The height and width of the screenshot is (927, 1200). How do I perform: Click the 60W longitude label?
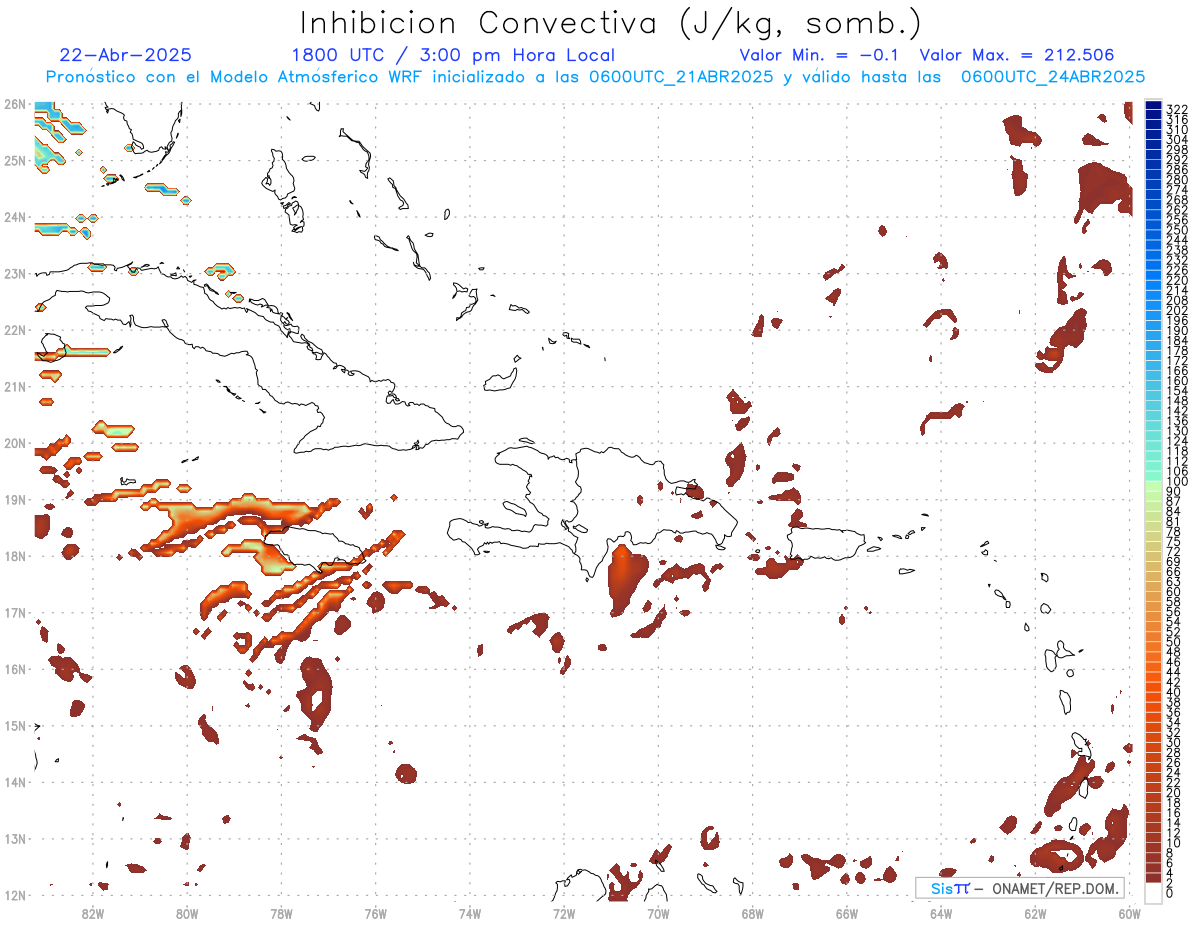coord(1128,912)
